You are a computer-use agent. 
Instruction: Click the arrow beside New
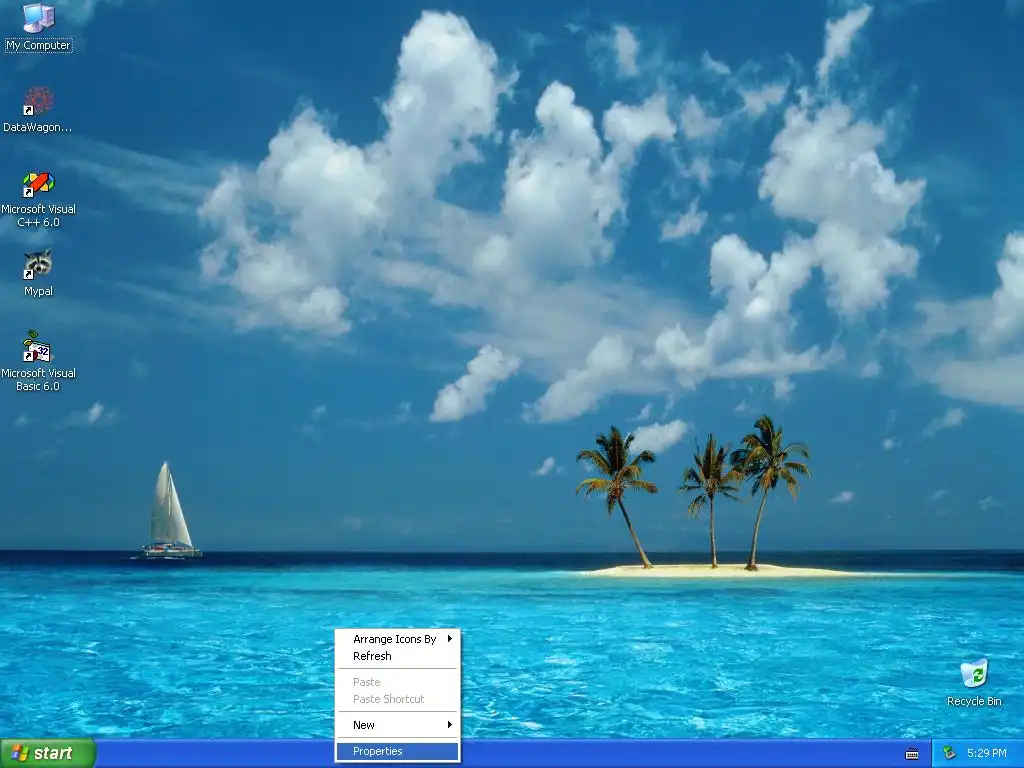(x=449, y=724)
